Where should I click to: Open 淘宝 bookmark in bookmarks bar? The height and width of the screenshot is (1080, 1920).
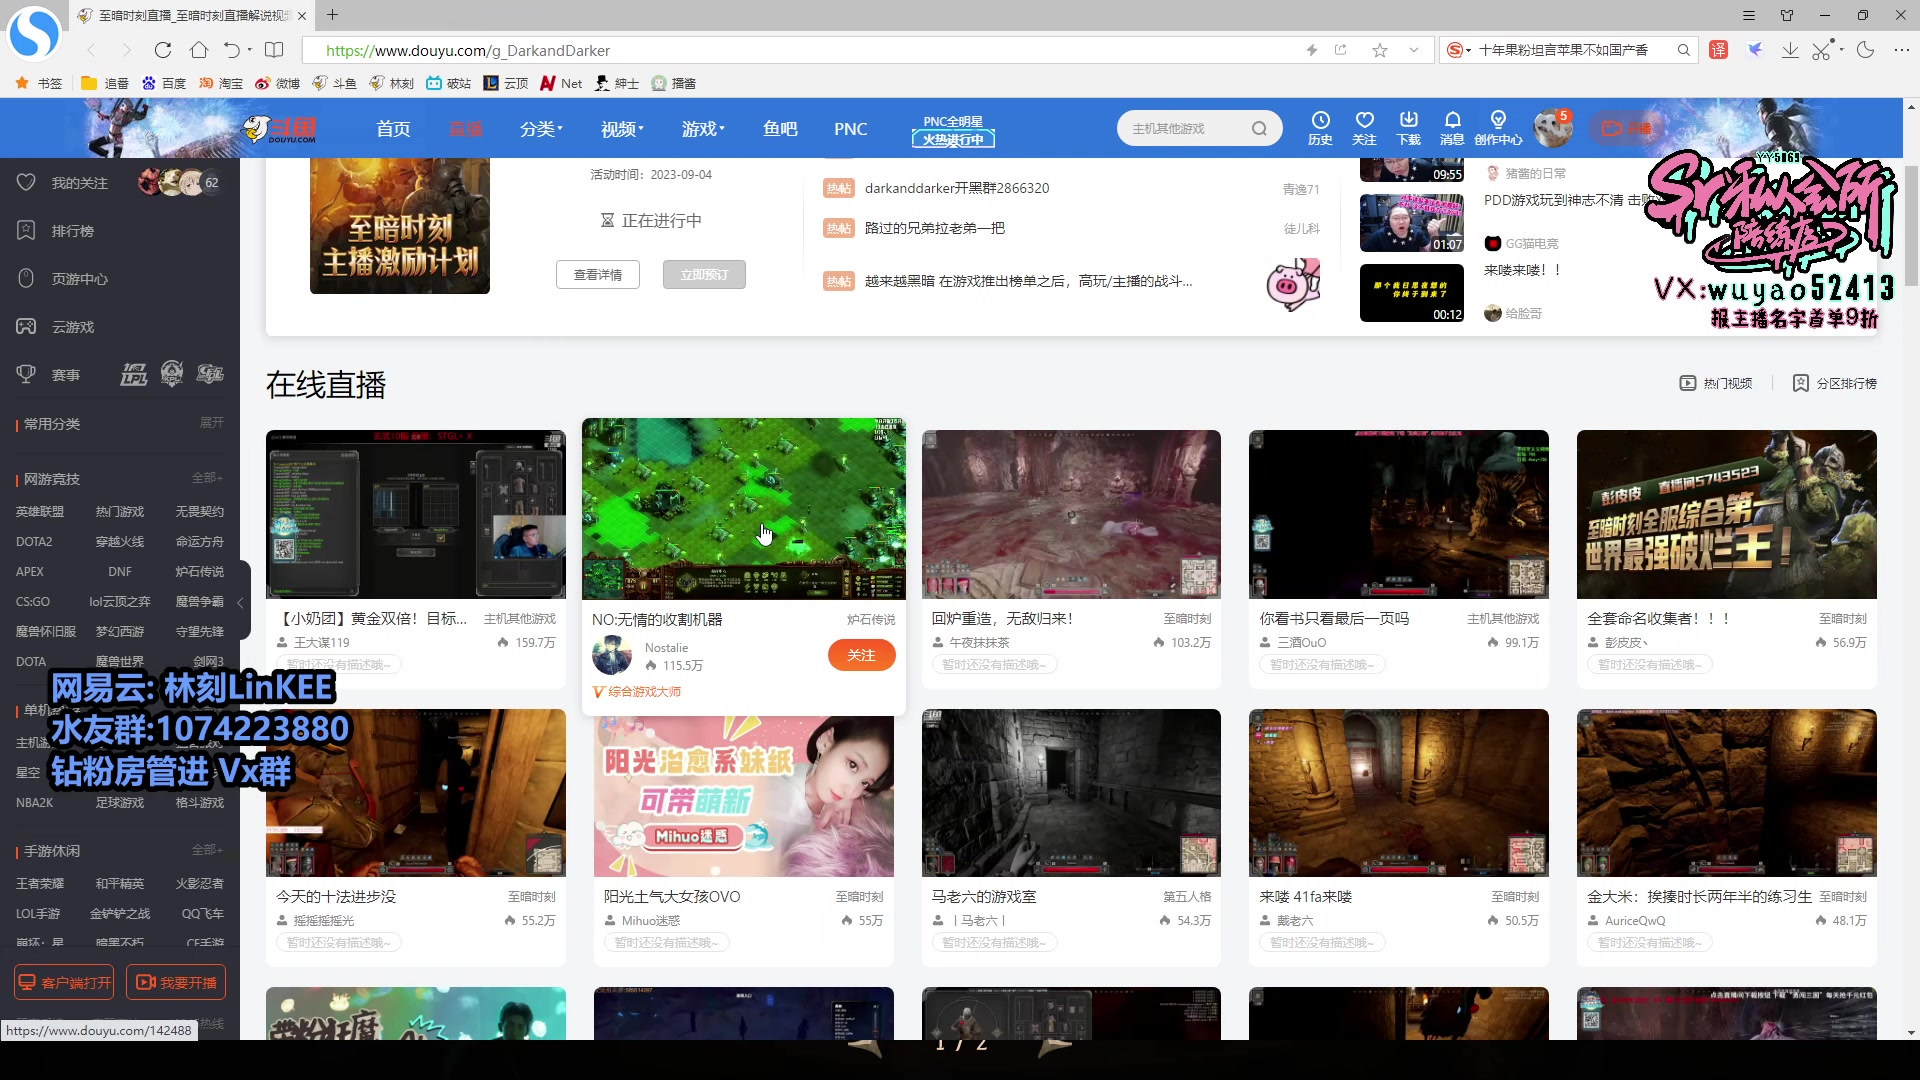(x=220, y=83)
